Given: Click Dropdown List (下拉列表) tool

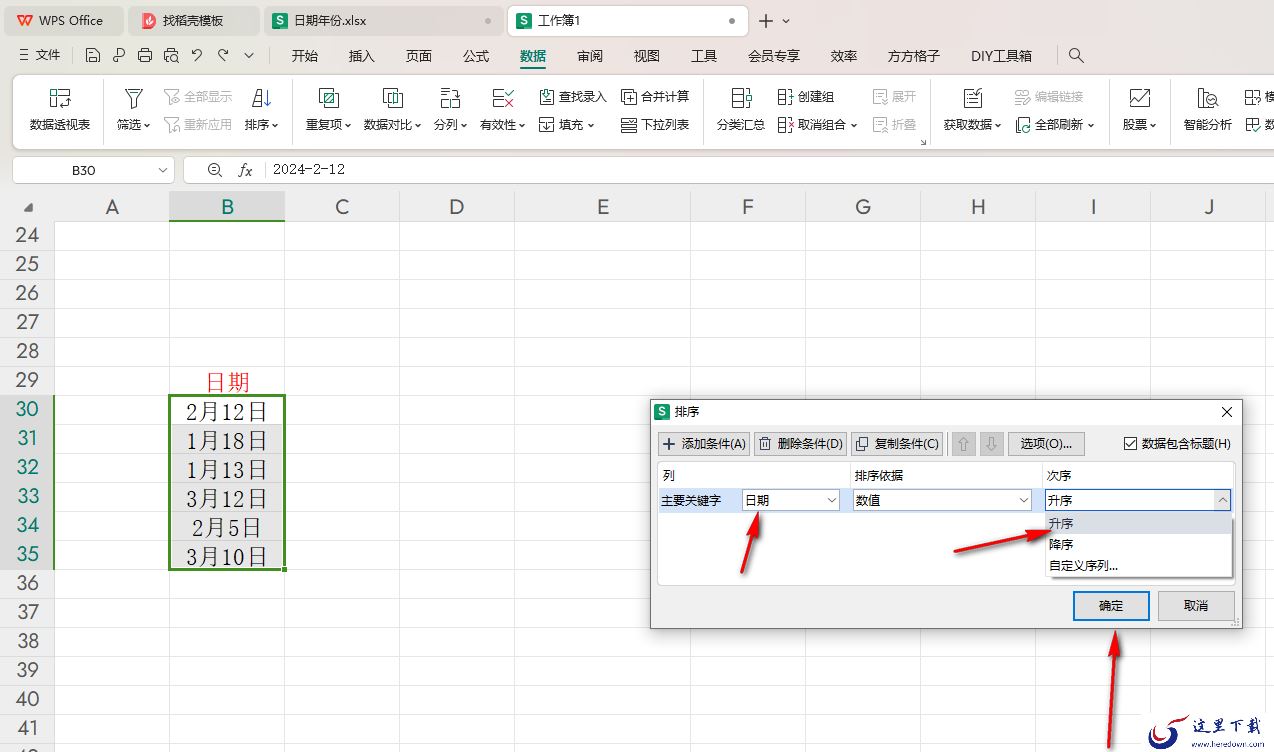Looking at the screenshot, I should tap(656, 125).
